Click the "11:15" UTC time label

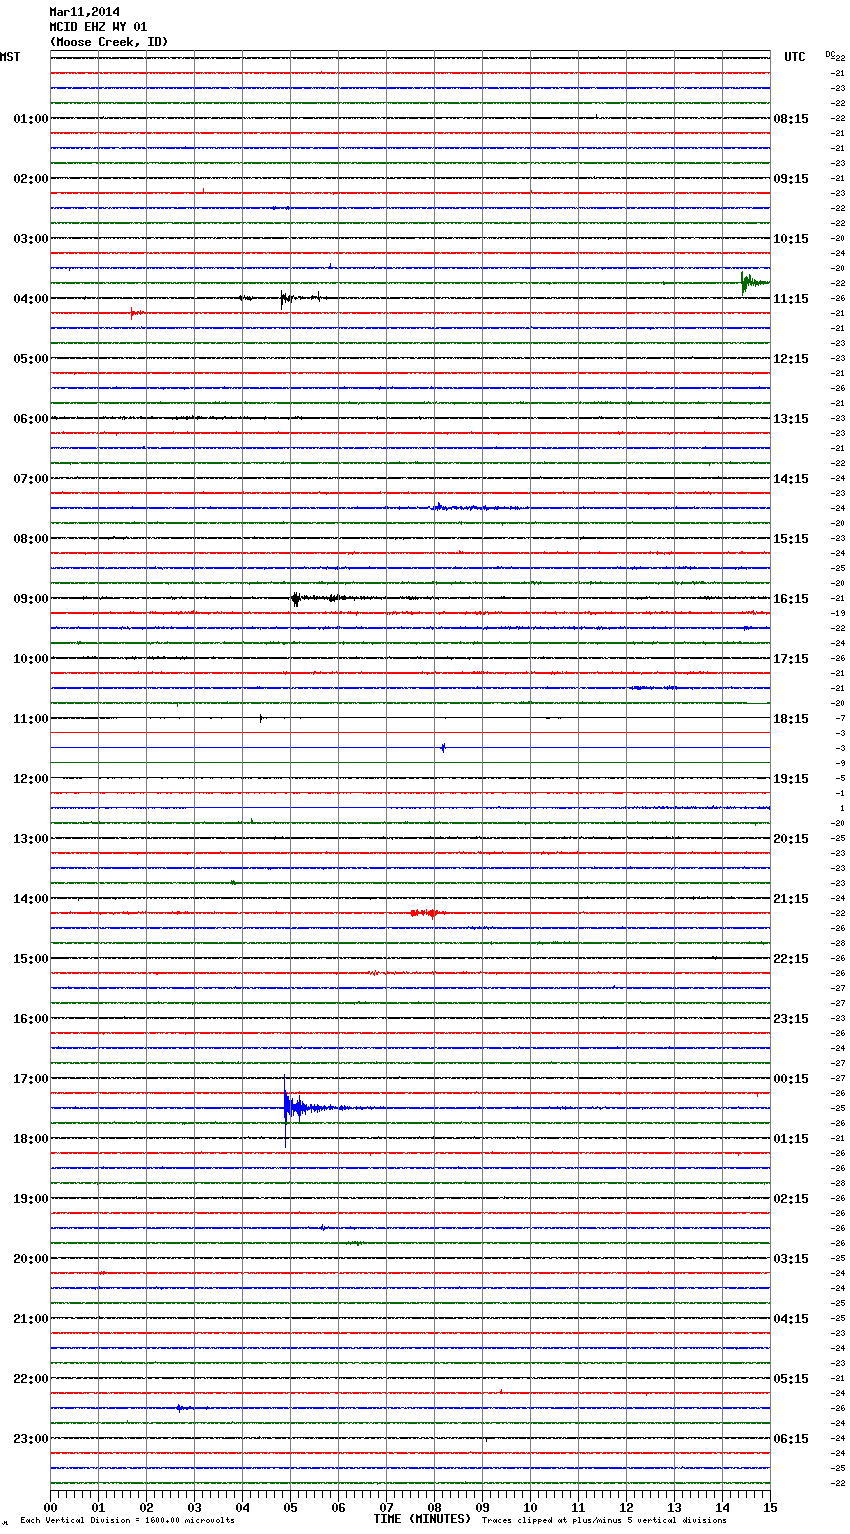(x=791, y=299)
